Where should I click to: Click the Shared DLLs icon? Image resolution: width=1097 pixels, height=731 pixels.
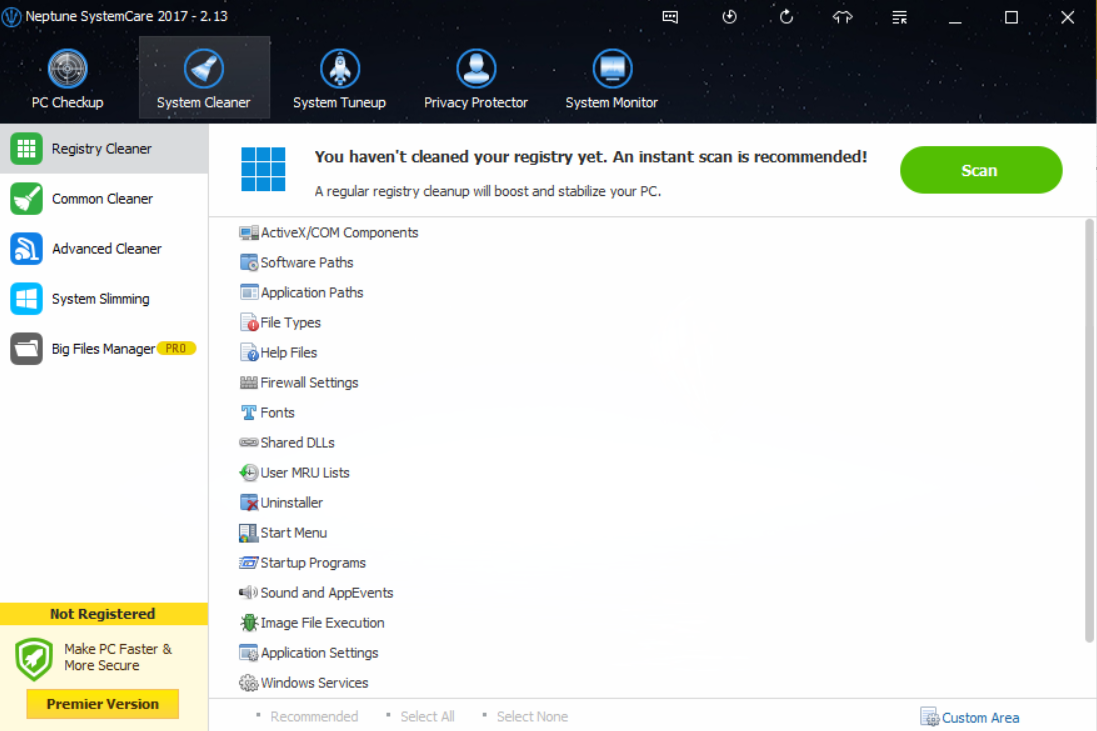(248, 442)
